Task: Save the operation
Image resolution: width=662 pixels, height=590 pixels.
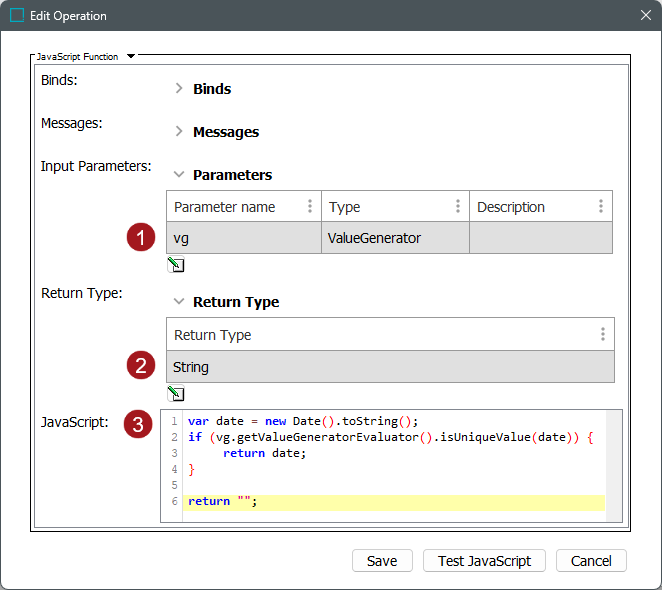Action: click(x=382, y=561)
